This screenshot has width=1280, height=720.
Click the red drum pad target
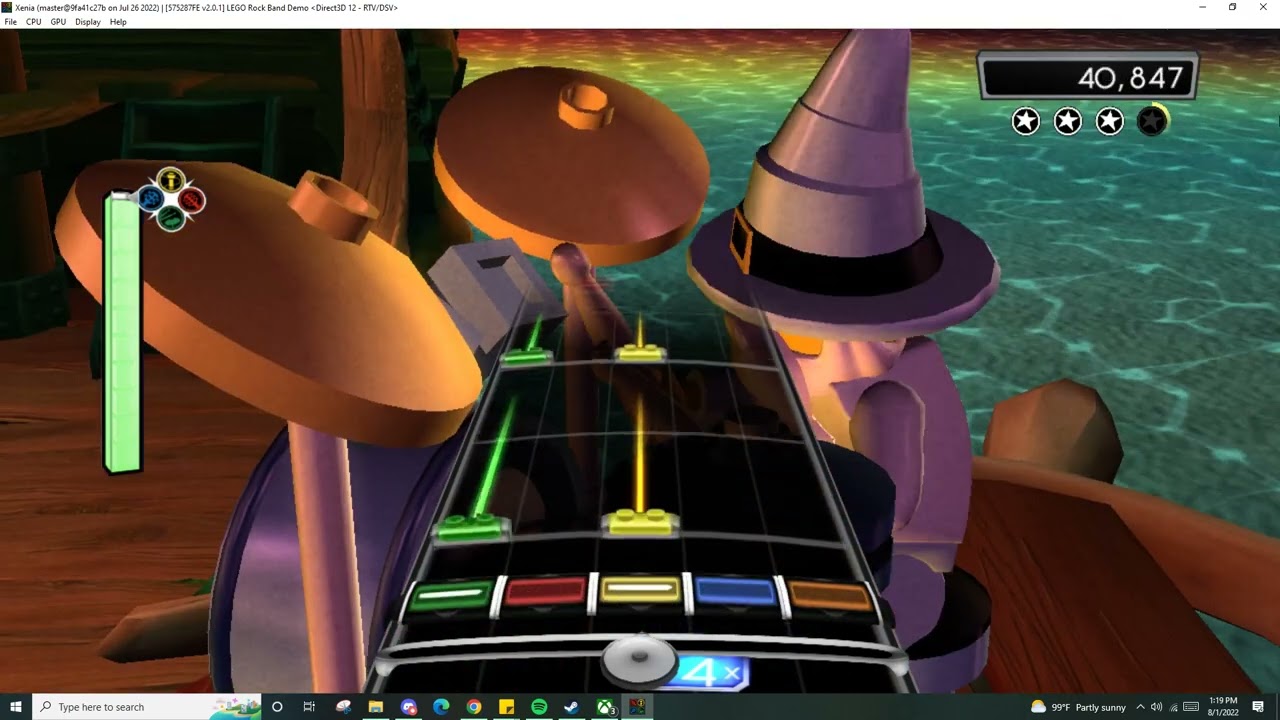545,592
